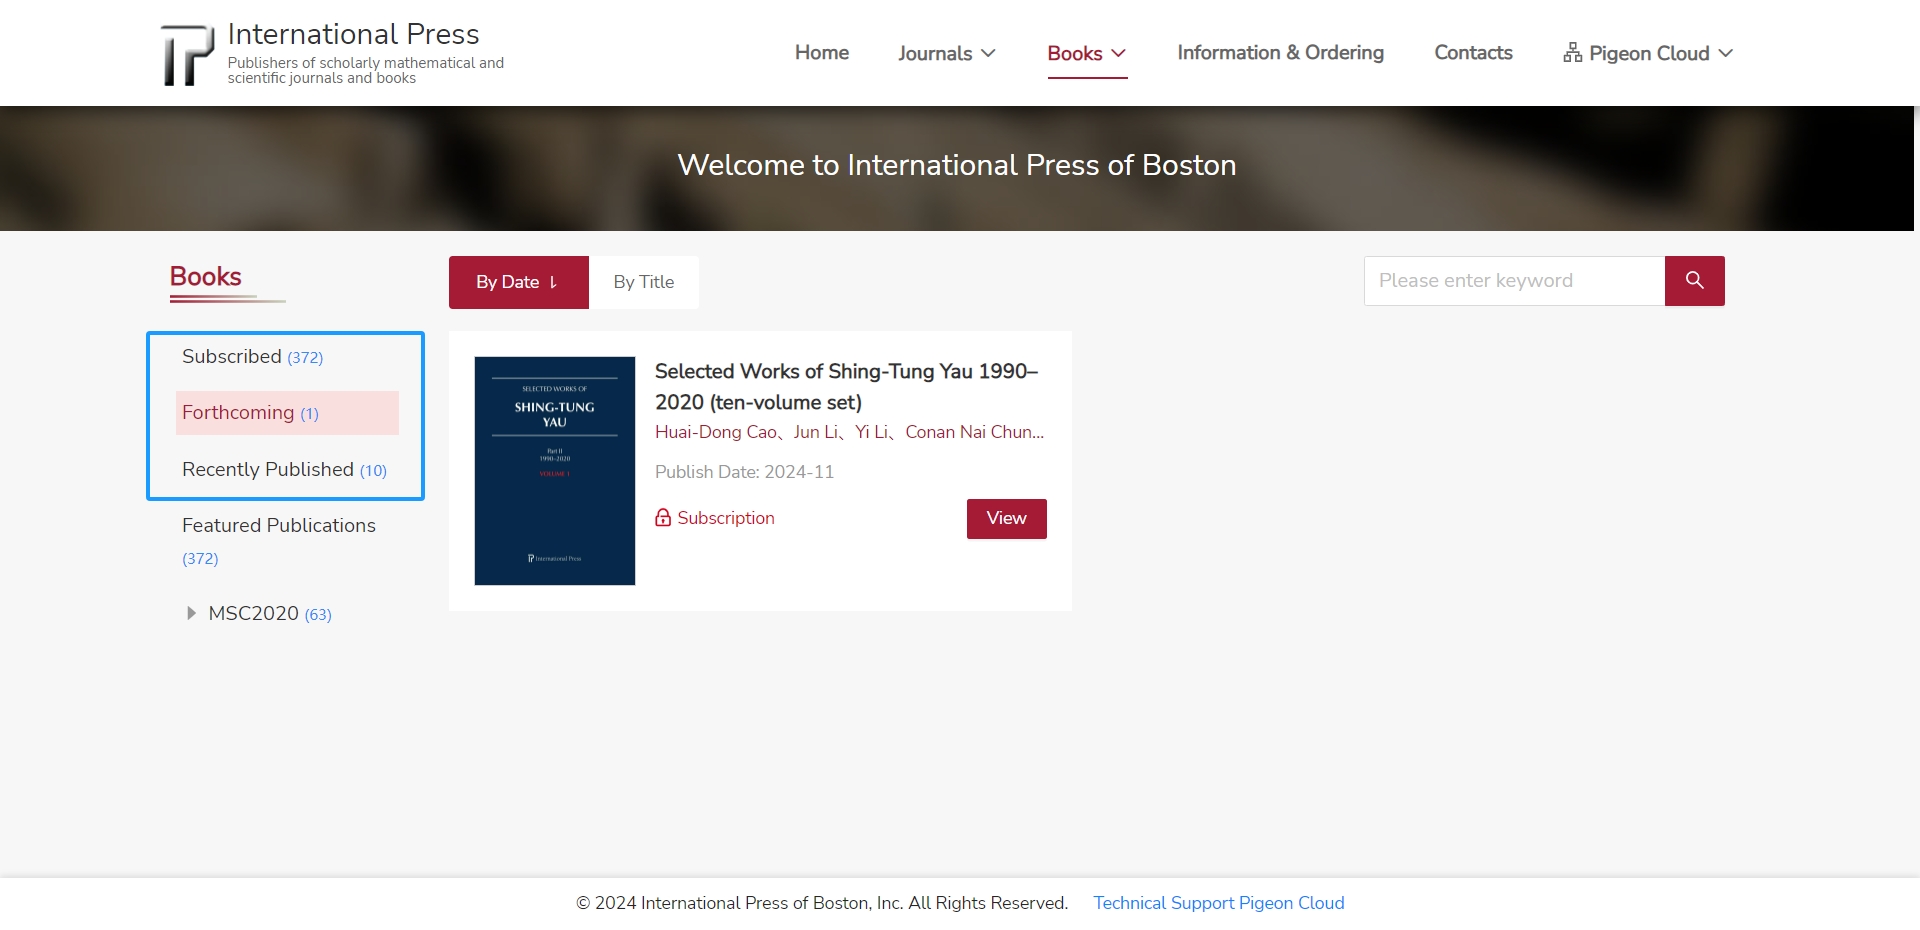Click the magnifier search button
The image size is (1920, 930).
click(x=1694, y=281)
